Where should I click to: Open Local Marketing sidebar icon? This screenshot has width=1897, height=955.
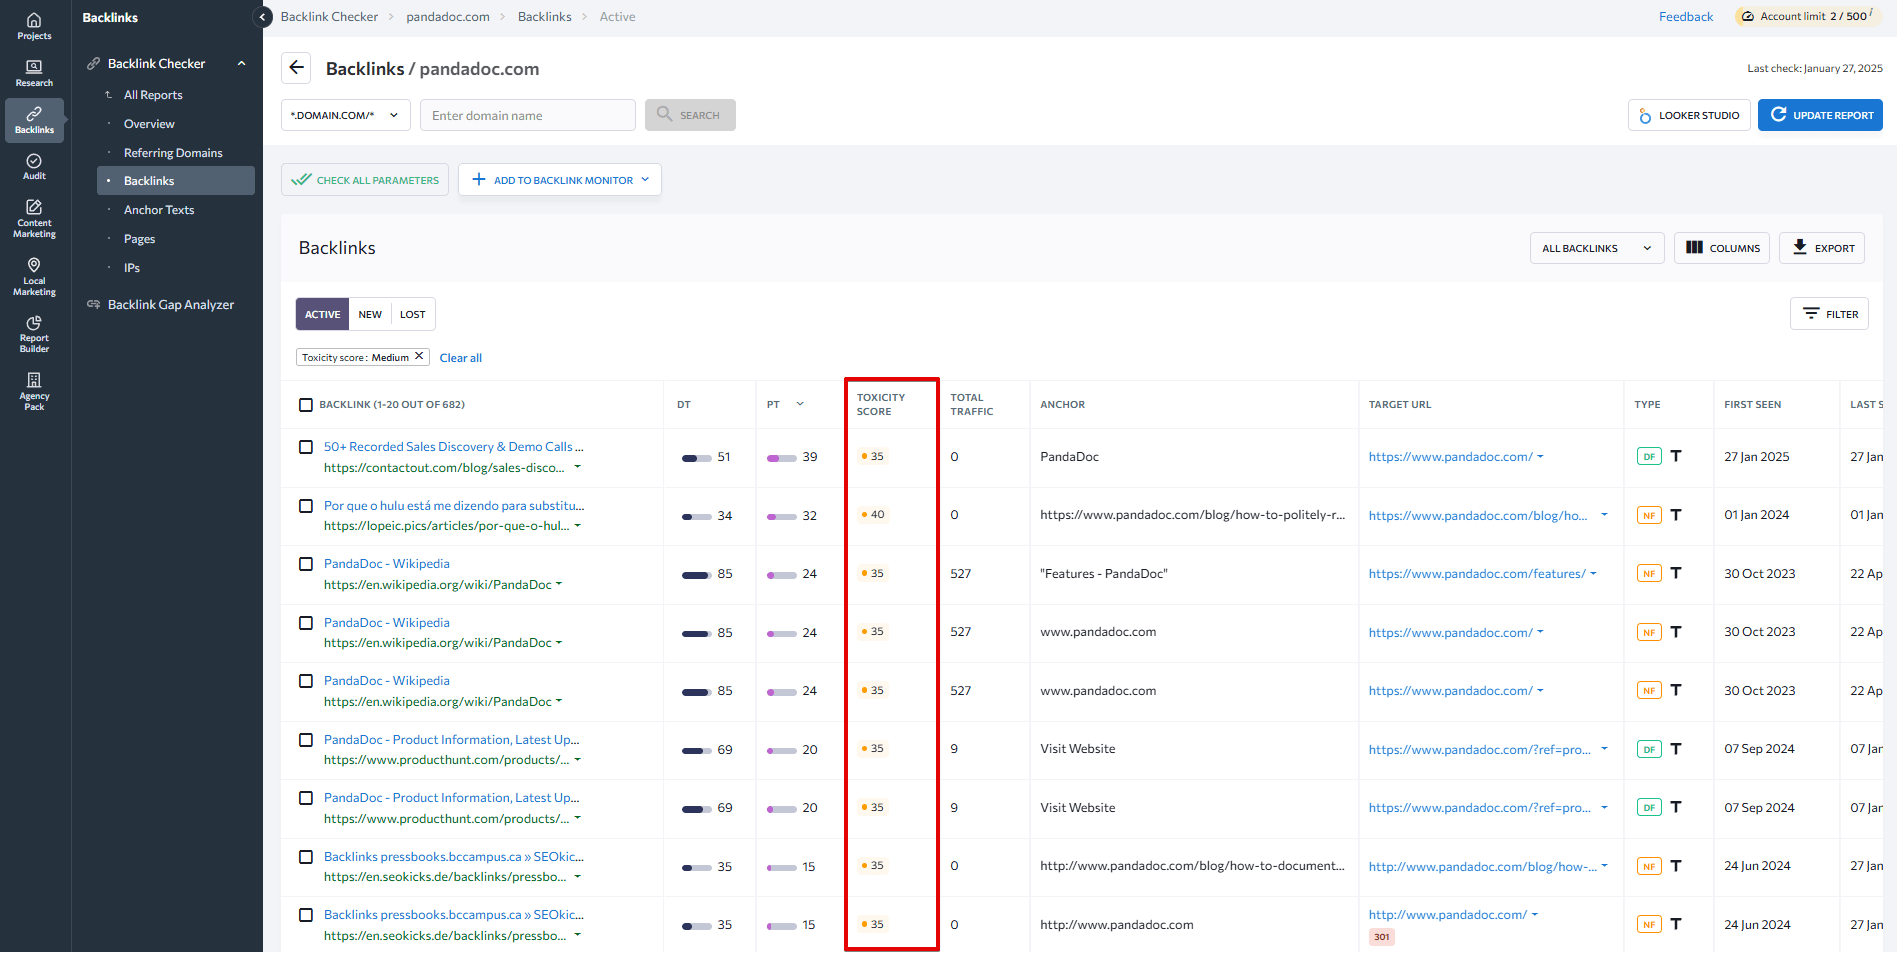click(34, 277)
